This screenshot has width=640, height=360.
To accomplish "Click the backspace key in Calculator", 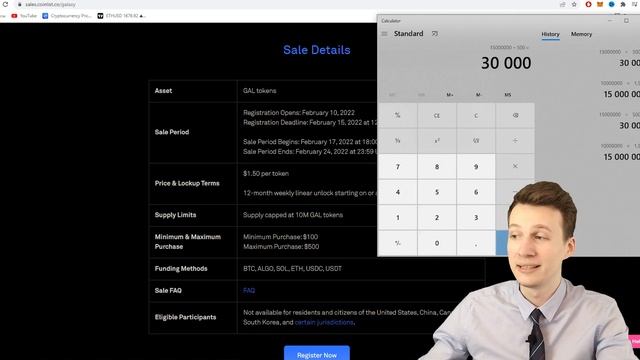I will 515,116.
